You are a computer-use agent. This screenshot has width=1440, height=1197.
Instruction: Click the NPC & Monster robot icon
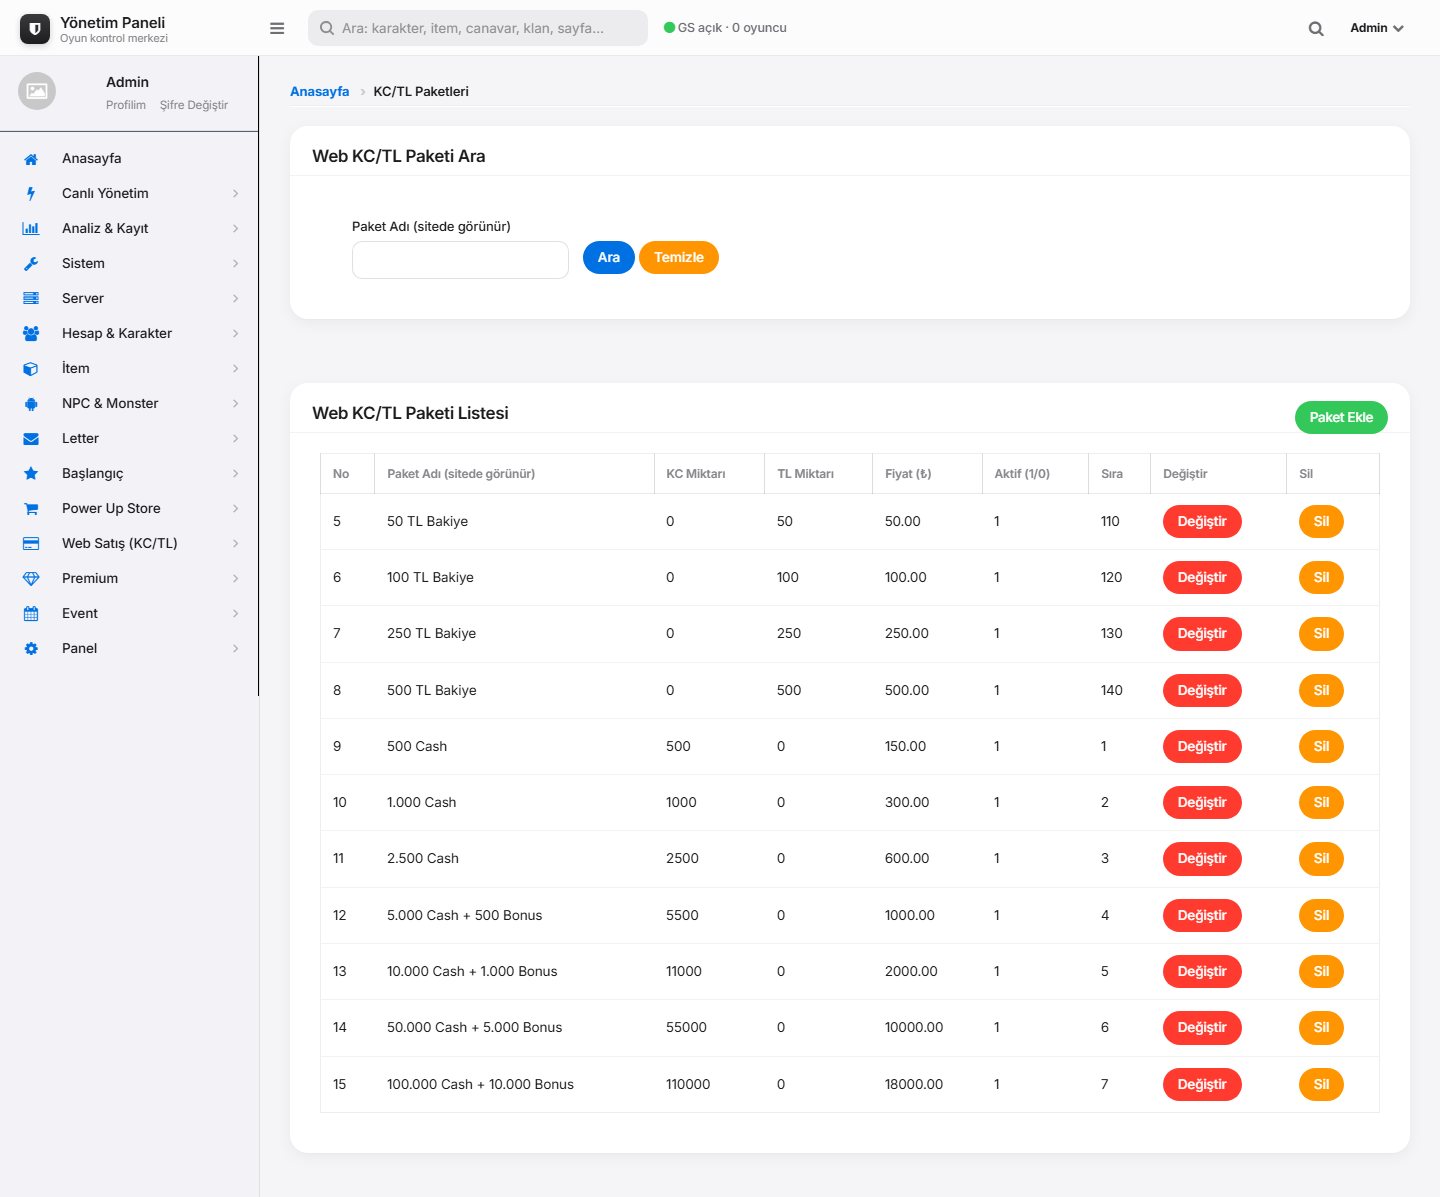point(31,404)
